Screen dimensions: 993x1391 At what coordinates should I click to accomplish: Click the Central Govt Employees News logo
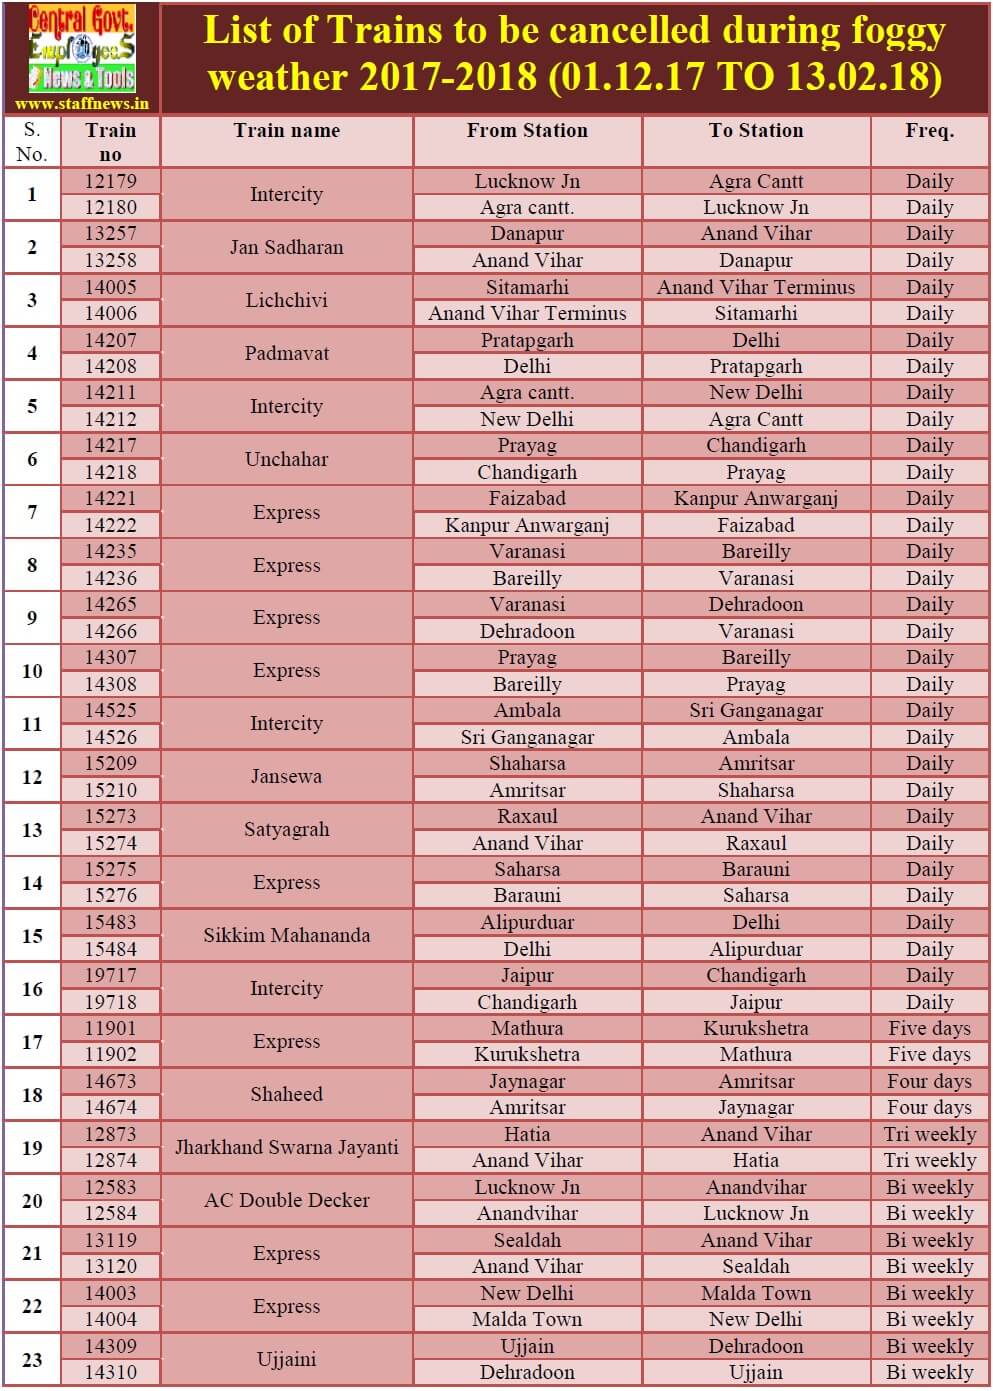[x=82, y=48]
